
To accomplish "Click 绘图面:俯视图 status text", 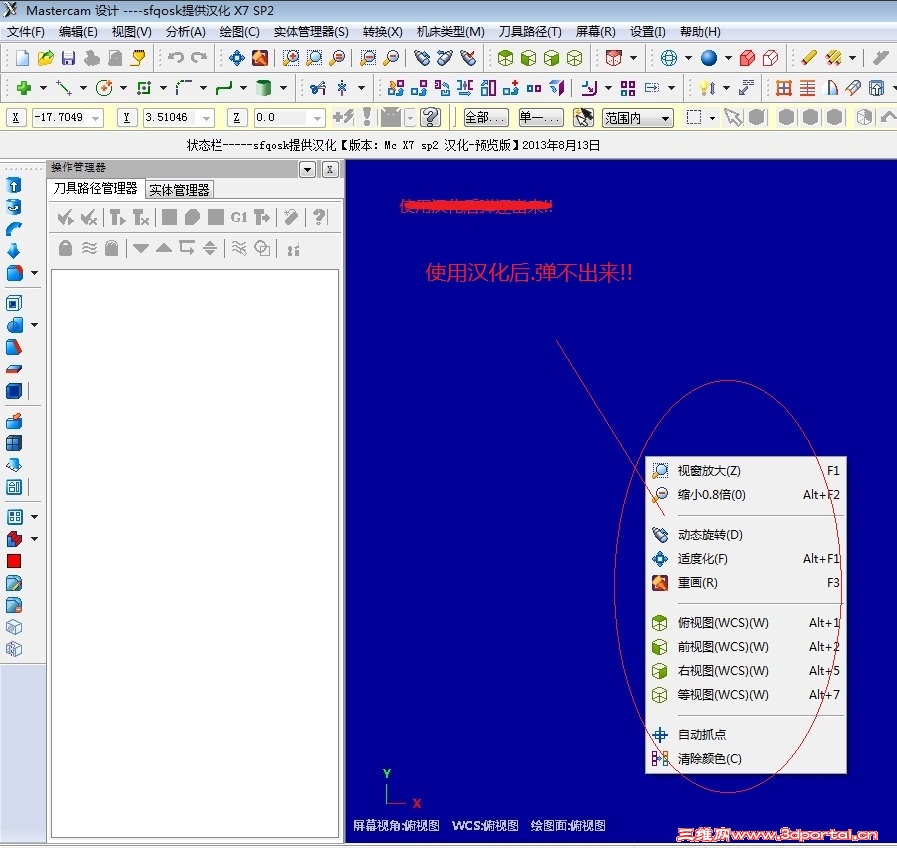I will click(x=568, y=826).
